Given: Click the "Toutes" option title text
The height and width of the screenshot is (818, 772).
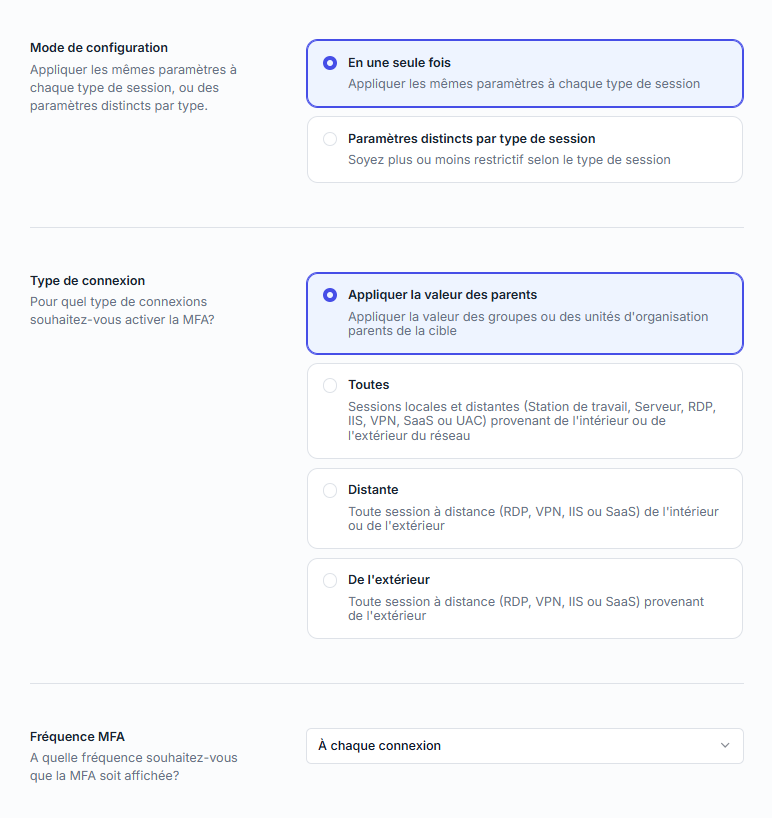Looking at the screenshot, I should (369, 385).
